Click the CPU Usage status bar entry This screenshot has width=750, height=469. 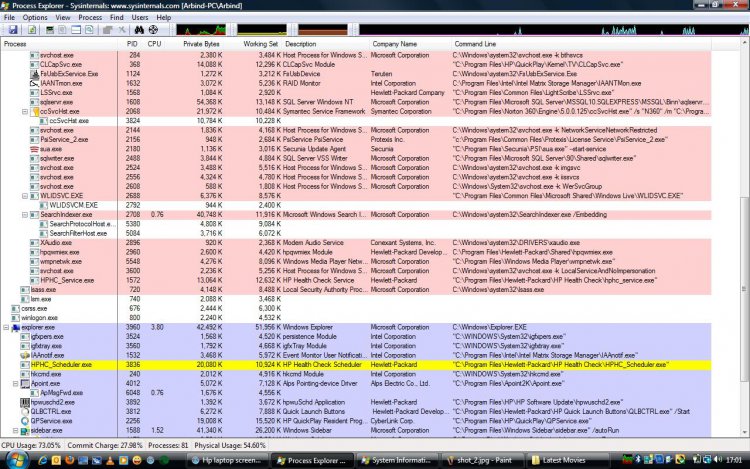pyautogui.click(x=31, y=445)
